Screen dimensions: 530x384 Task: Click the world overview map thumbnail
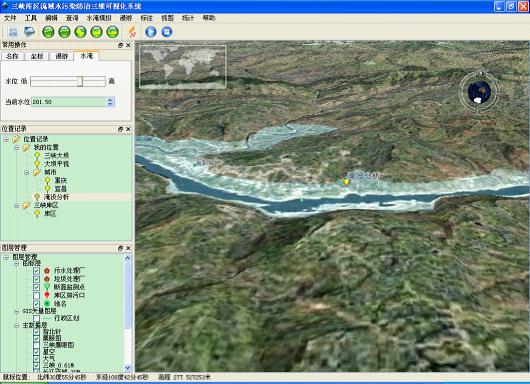pos(183,67)
